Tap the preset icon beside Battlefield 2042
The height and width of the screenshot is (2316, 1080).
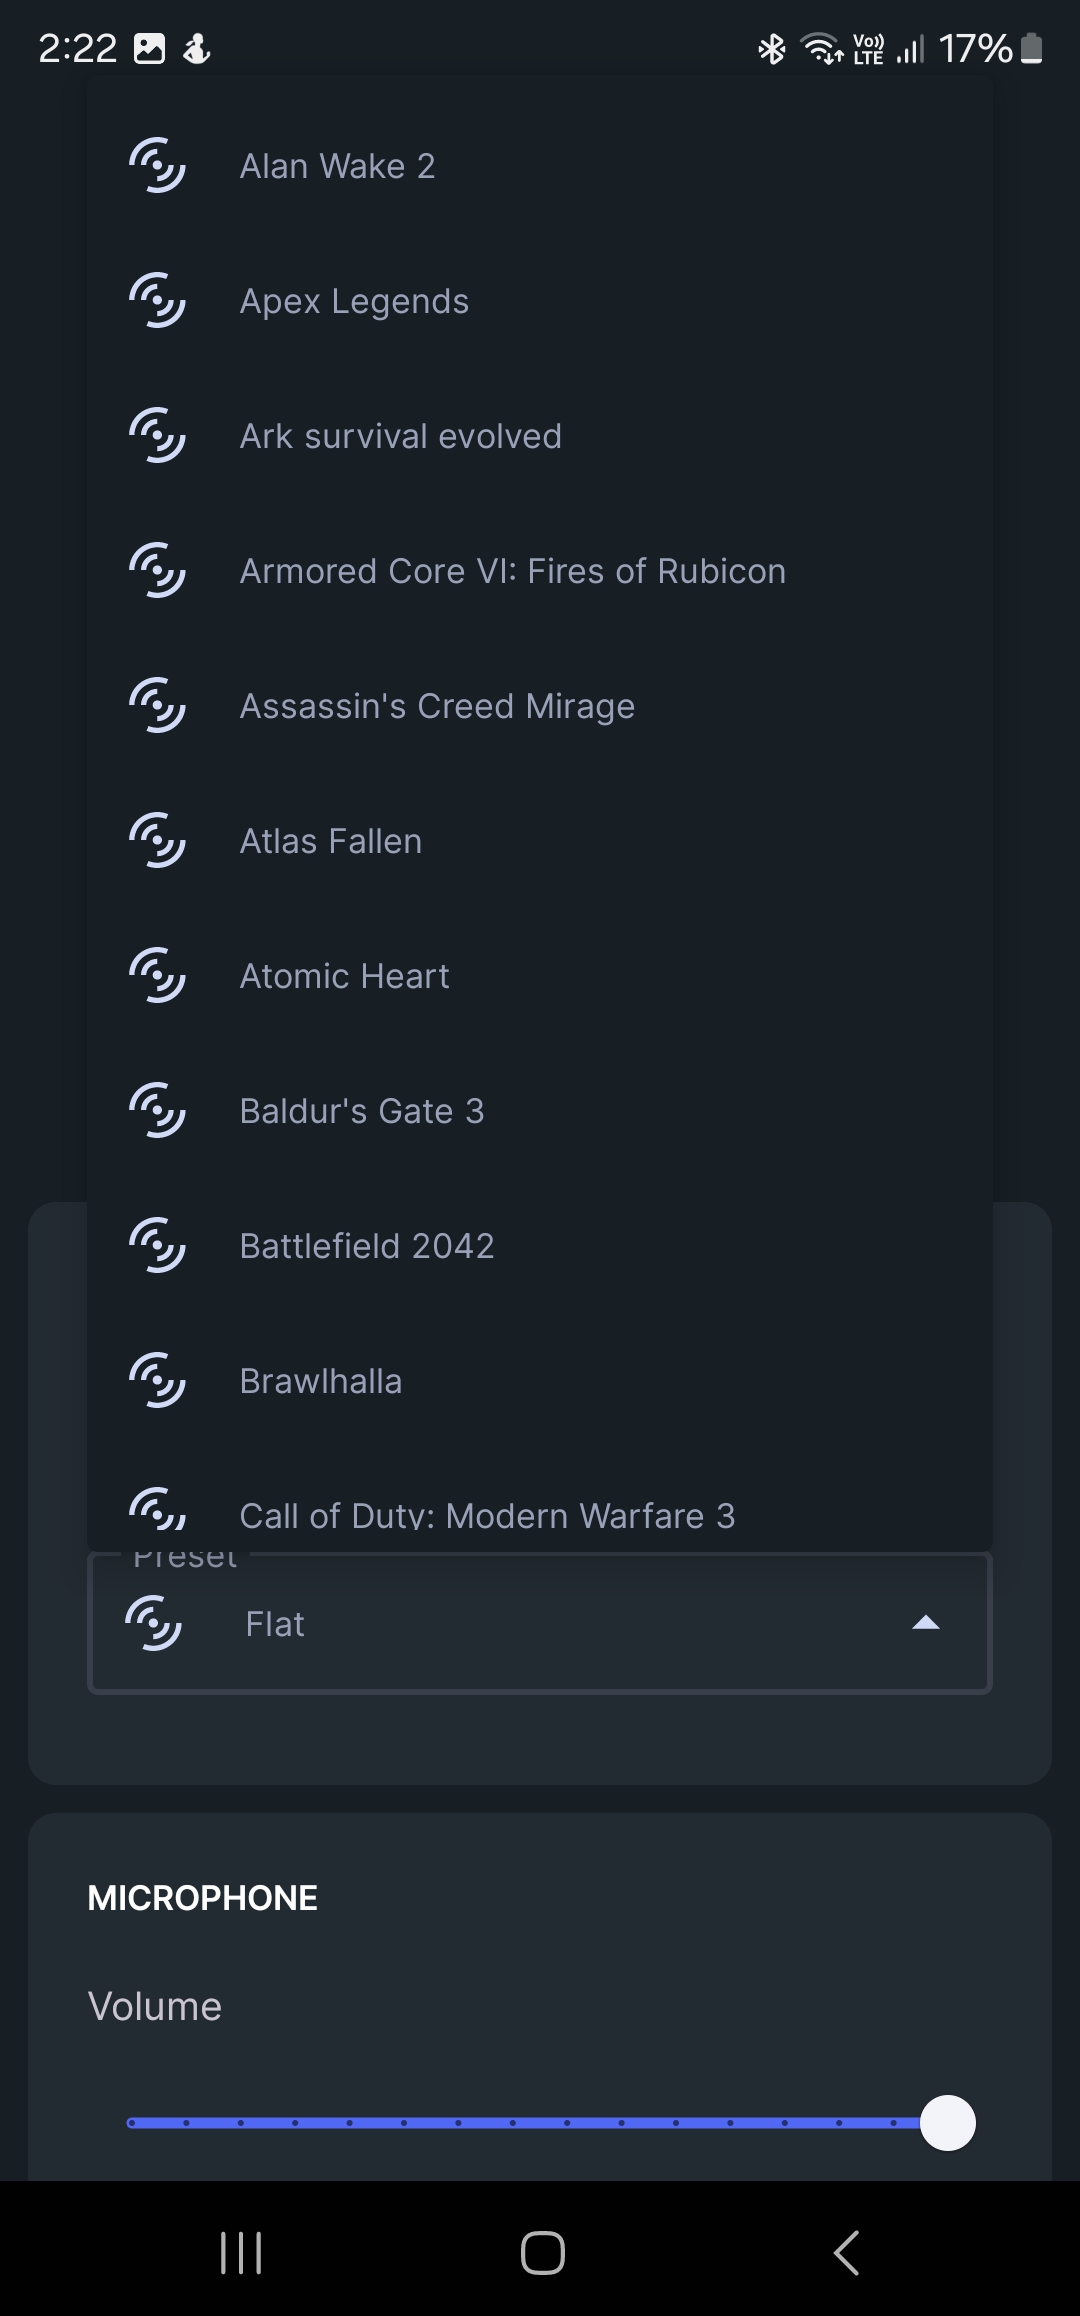(x=157, y=1245)
